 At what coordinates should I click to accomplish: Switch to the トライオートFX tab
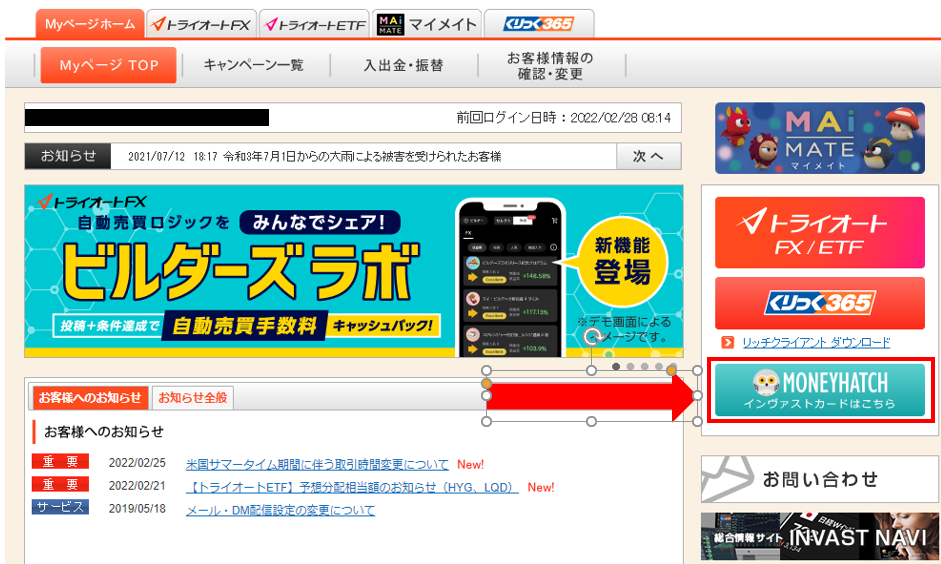click(202, 24)
